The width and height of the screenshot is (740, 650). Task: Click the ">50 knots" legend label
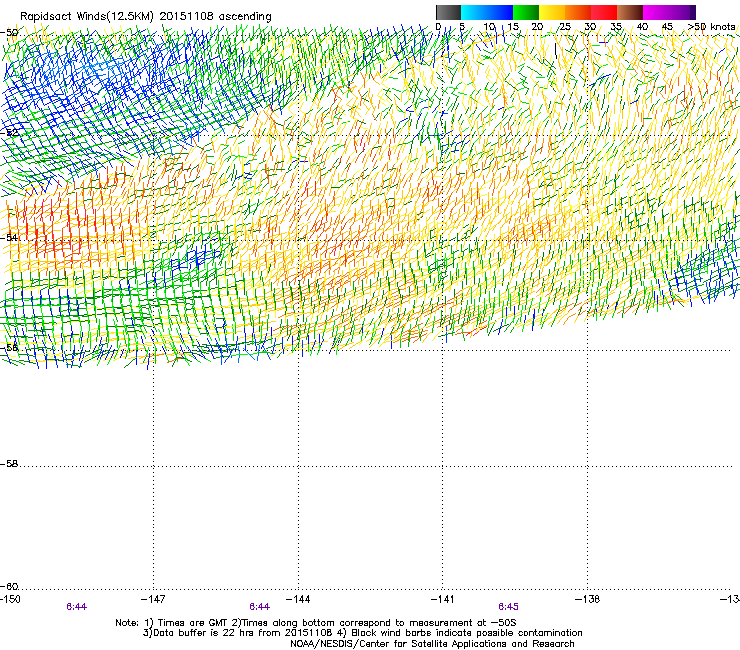712,27
